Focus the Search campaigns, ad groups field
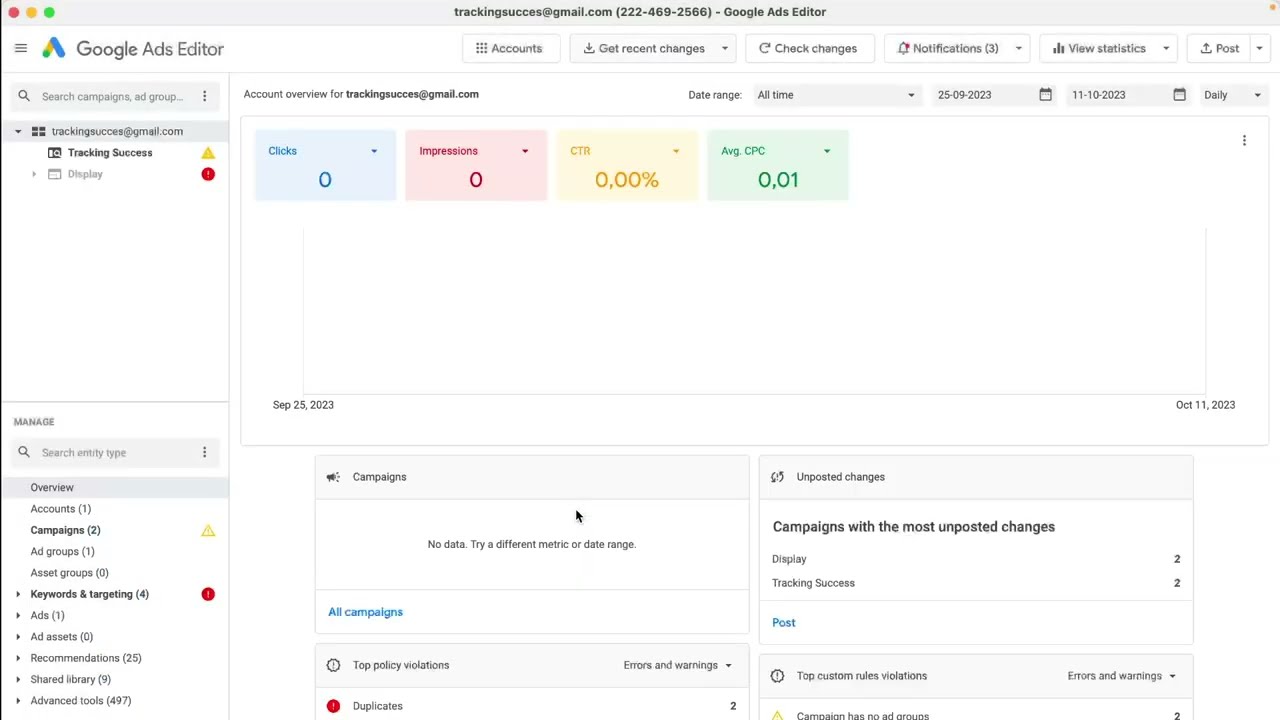Image resolution: width=1280 pixels, height=720 pixels. click(113, 97)
